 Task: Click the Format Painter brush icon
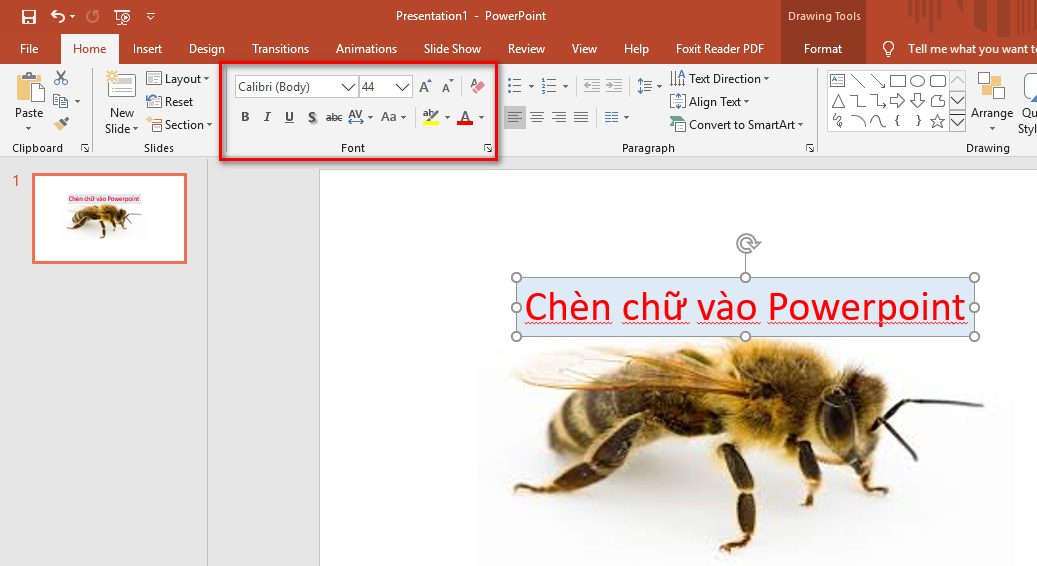pyautogui.click(x=61, y=124)
